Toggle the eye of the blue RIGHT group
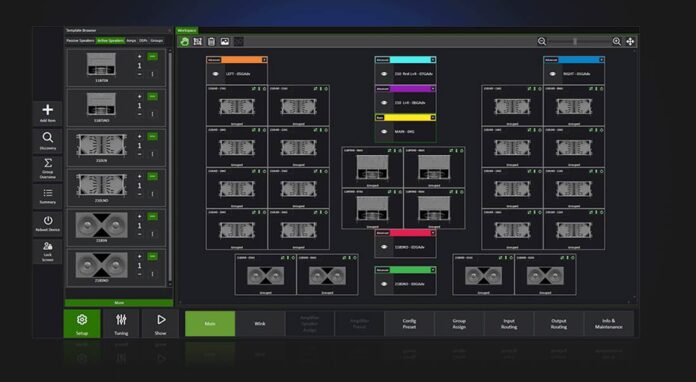This screenshot has height=382, width=696. pos(553,74)
